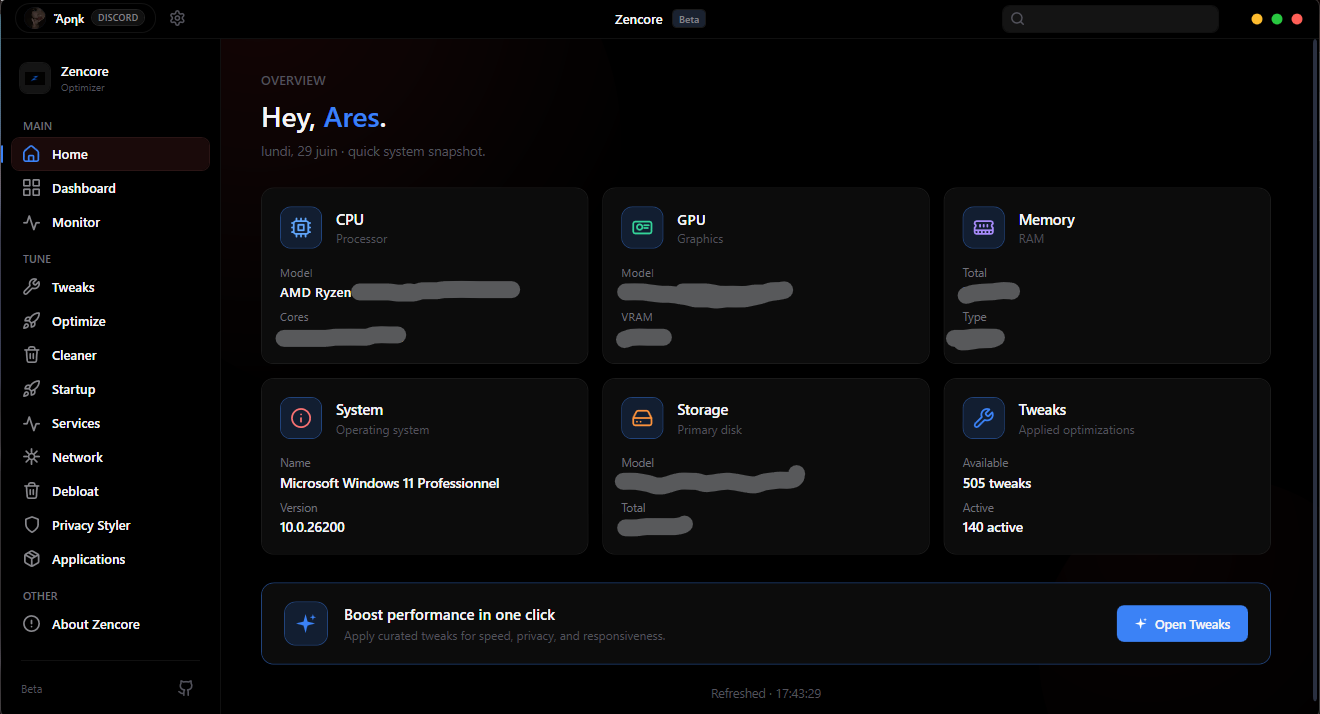Image resolution: width=1320 pixels, height=714 pixels.
Task: Open Tweaks in the sidebar
Action: pyautogui.click(x=110, y=287)
